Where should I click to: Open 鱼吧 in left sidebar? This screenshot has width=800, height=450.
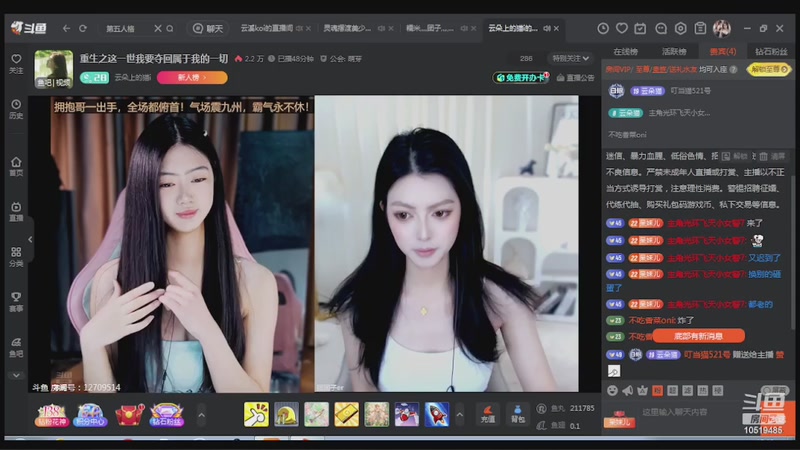point(16,347)
